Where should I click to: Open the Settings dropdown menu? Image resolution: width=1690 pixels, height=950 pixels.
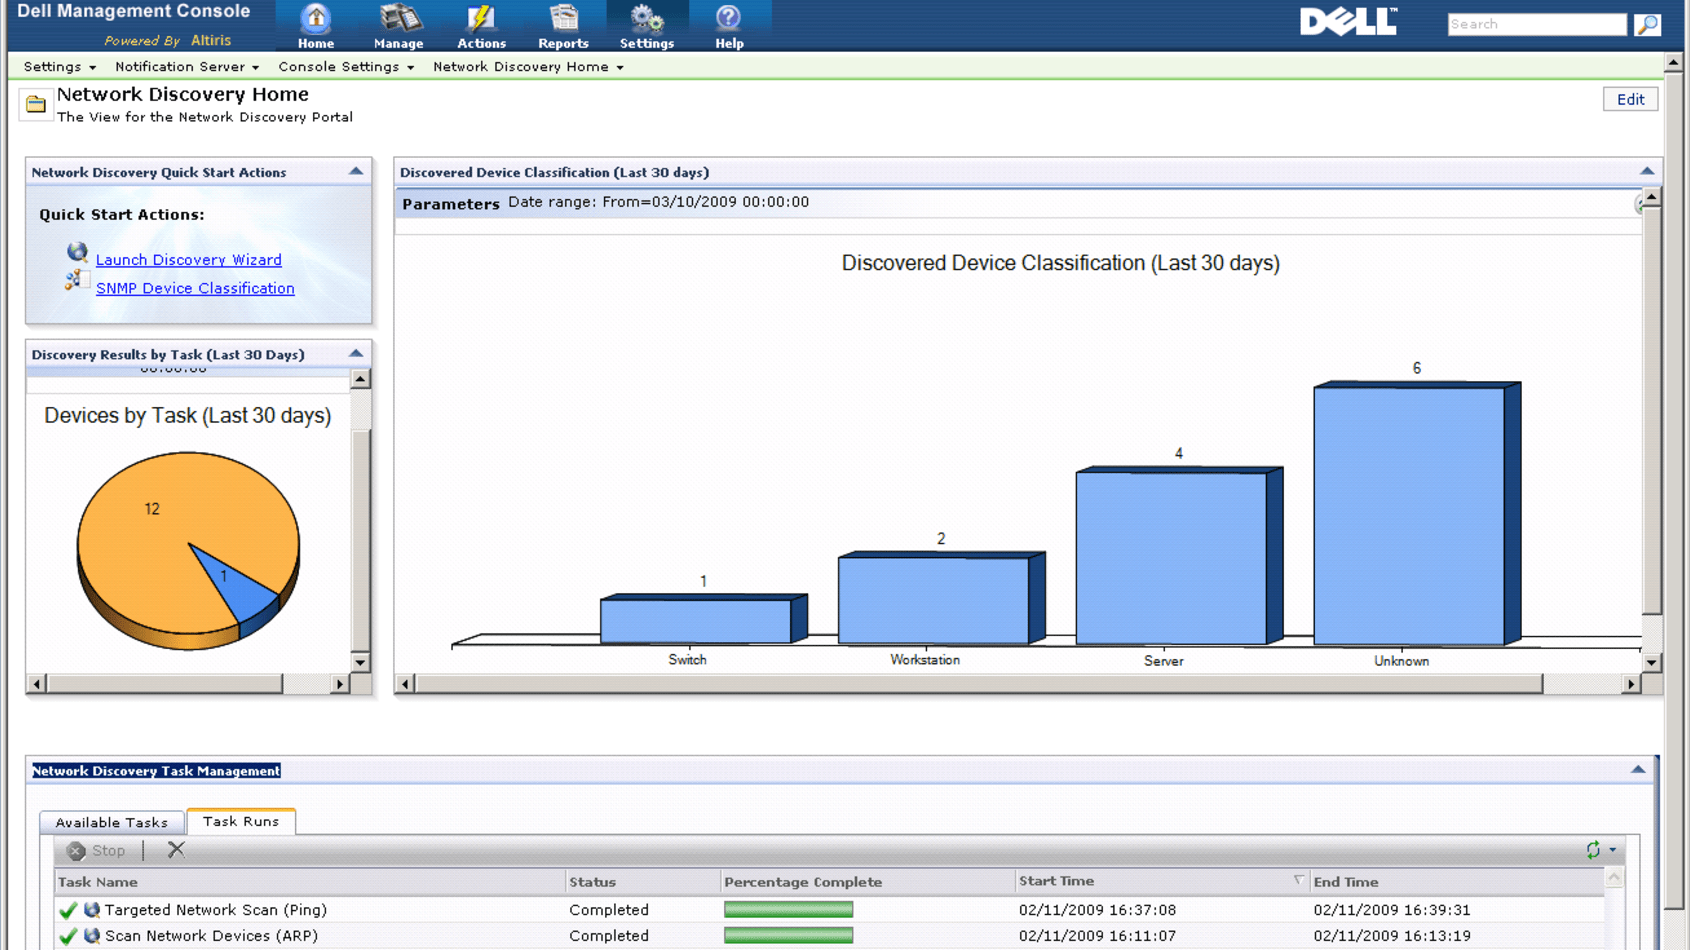[x=60, y=67]
